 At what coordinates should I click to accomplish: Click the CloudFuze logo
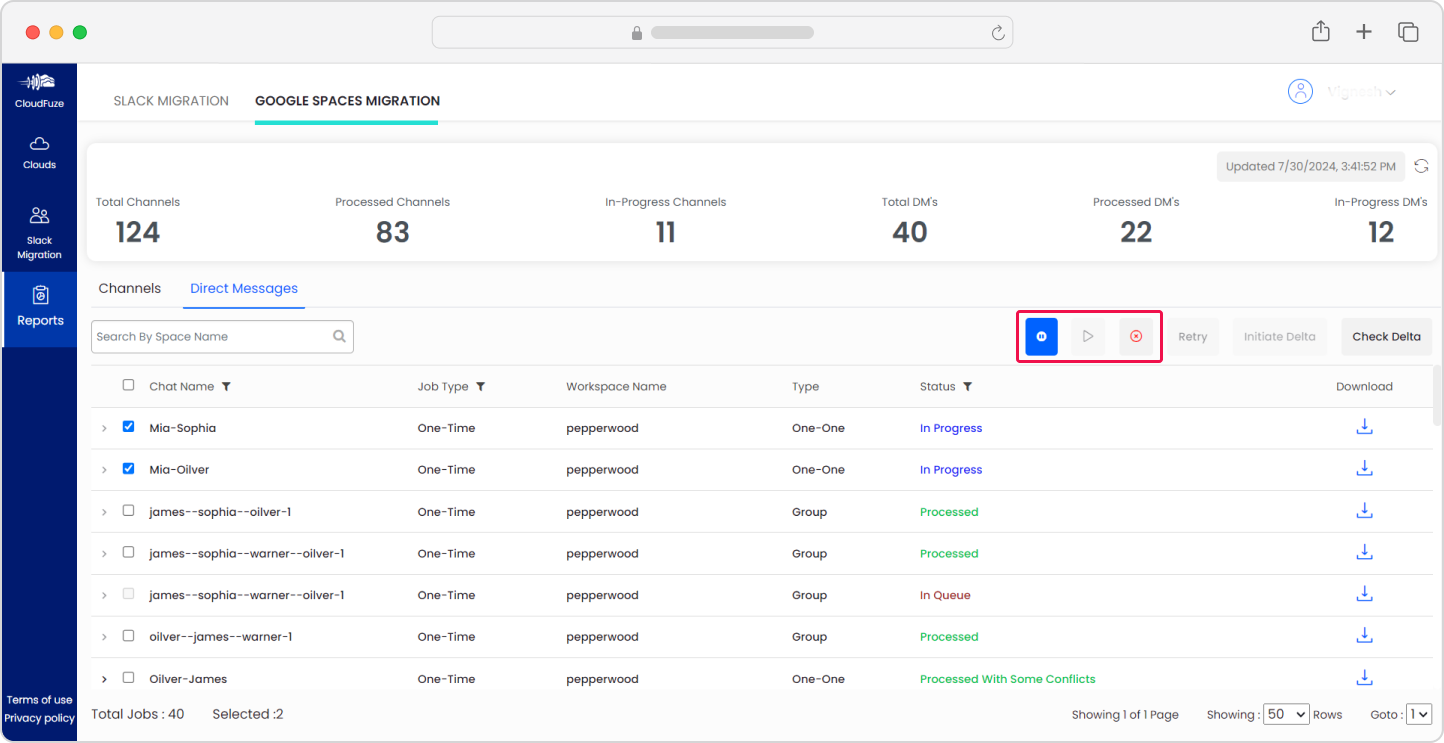pyautogui.click(x=40, y=90)
